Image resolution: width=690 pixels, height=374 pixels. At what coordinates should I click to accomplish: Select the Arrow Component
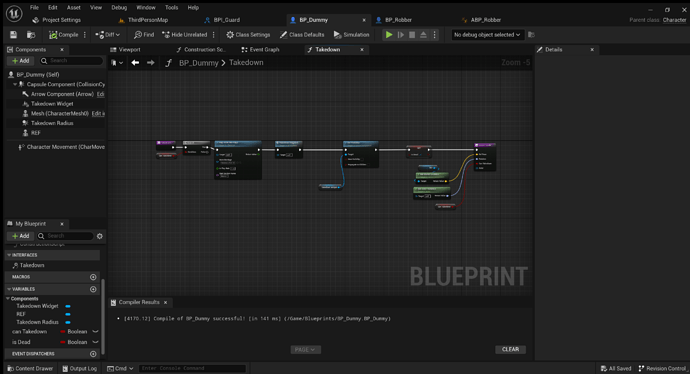tap(62, 94)
